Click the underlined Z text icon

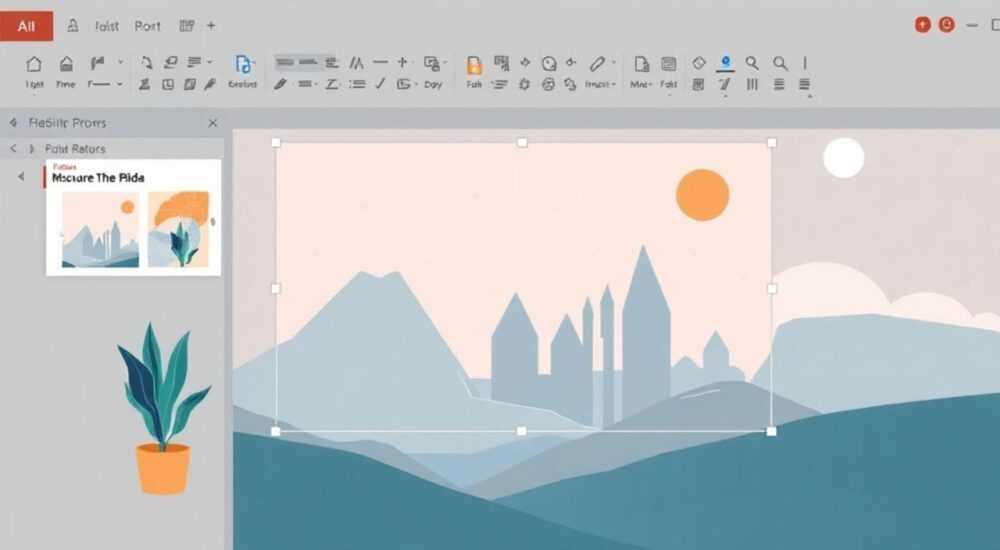(x=332, y=84)
